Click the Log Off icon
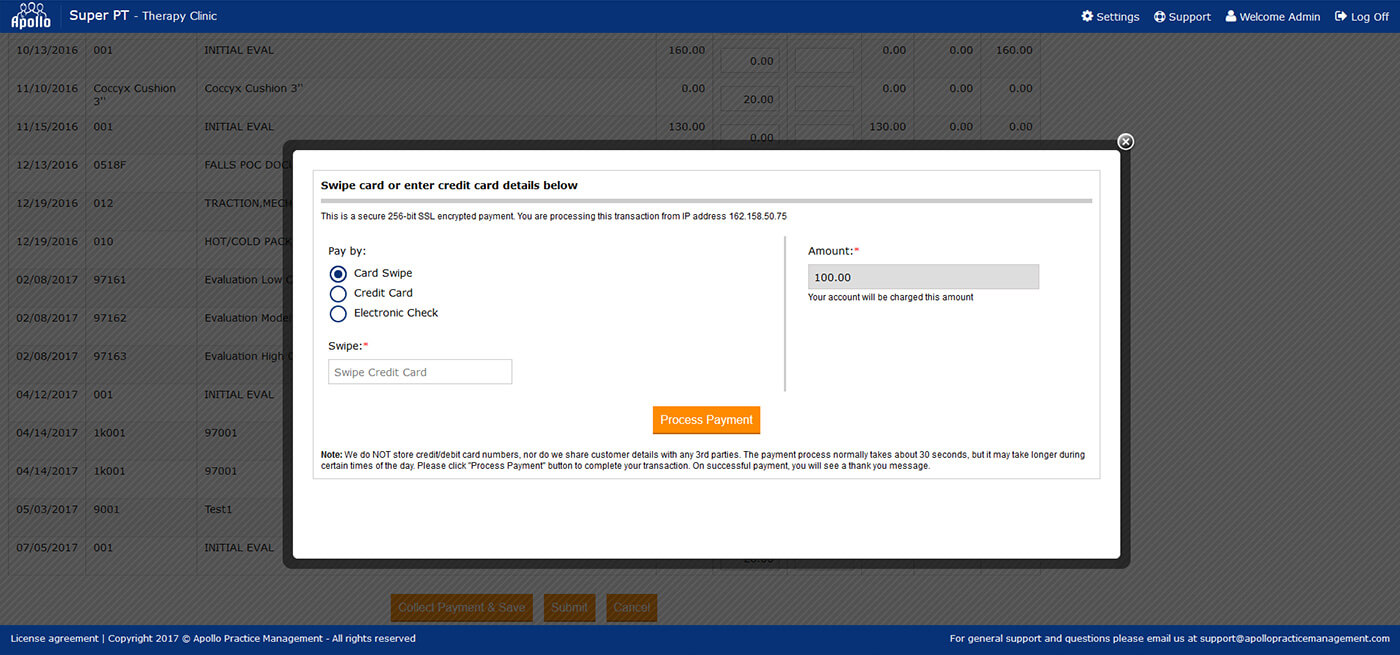 coord(1341,17)
